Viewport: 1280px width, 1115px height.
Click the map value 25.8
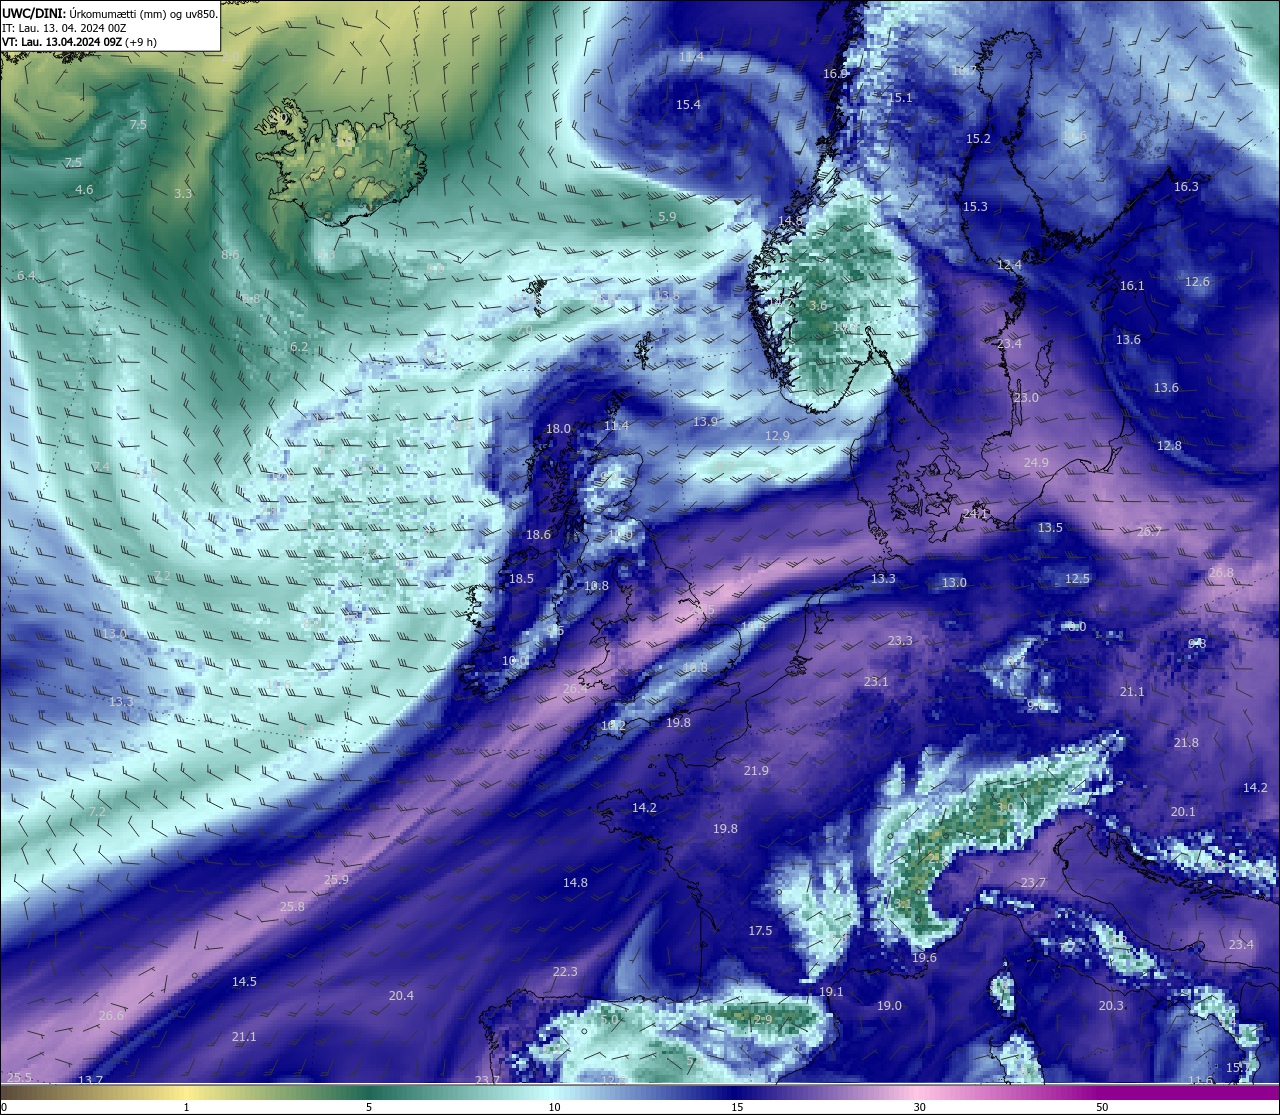tap(292, 907)
